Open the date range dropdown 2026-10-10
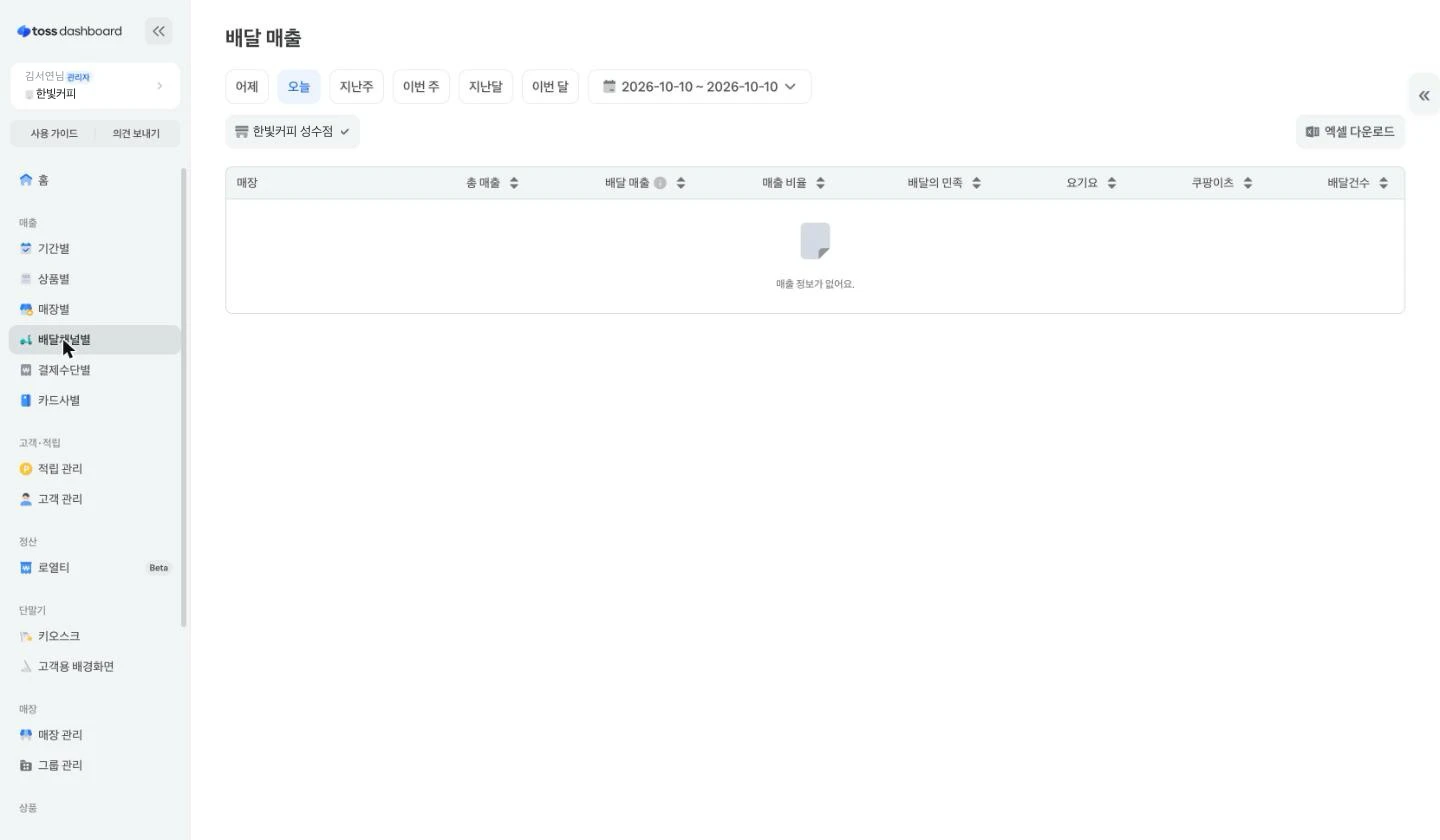Screen dimensions: 1440x840 coord(699,86)
